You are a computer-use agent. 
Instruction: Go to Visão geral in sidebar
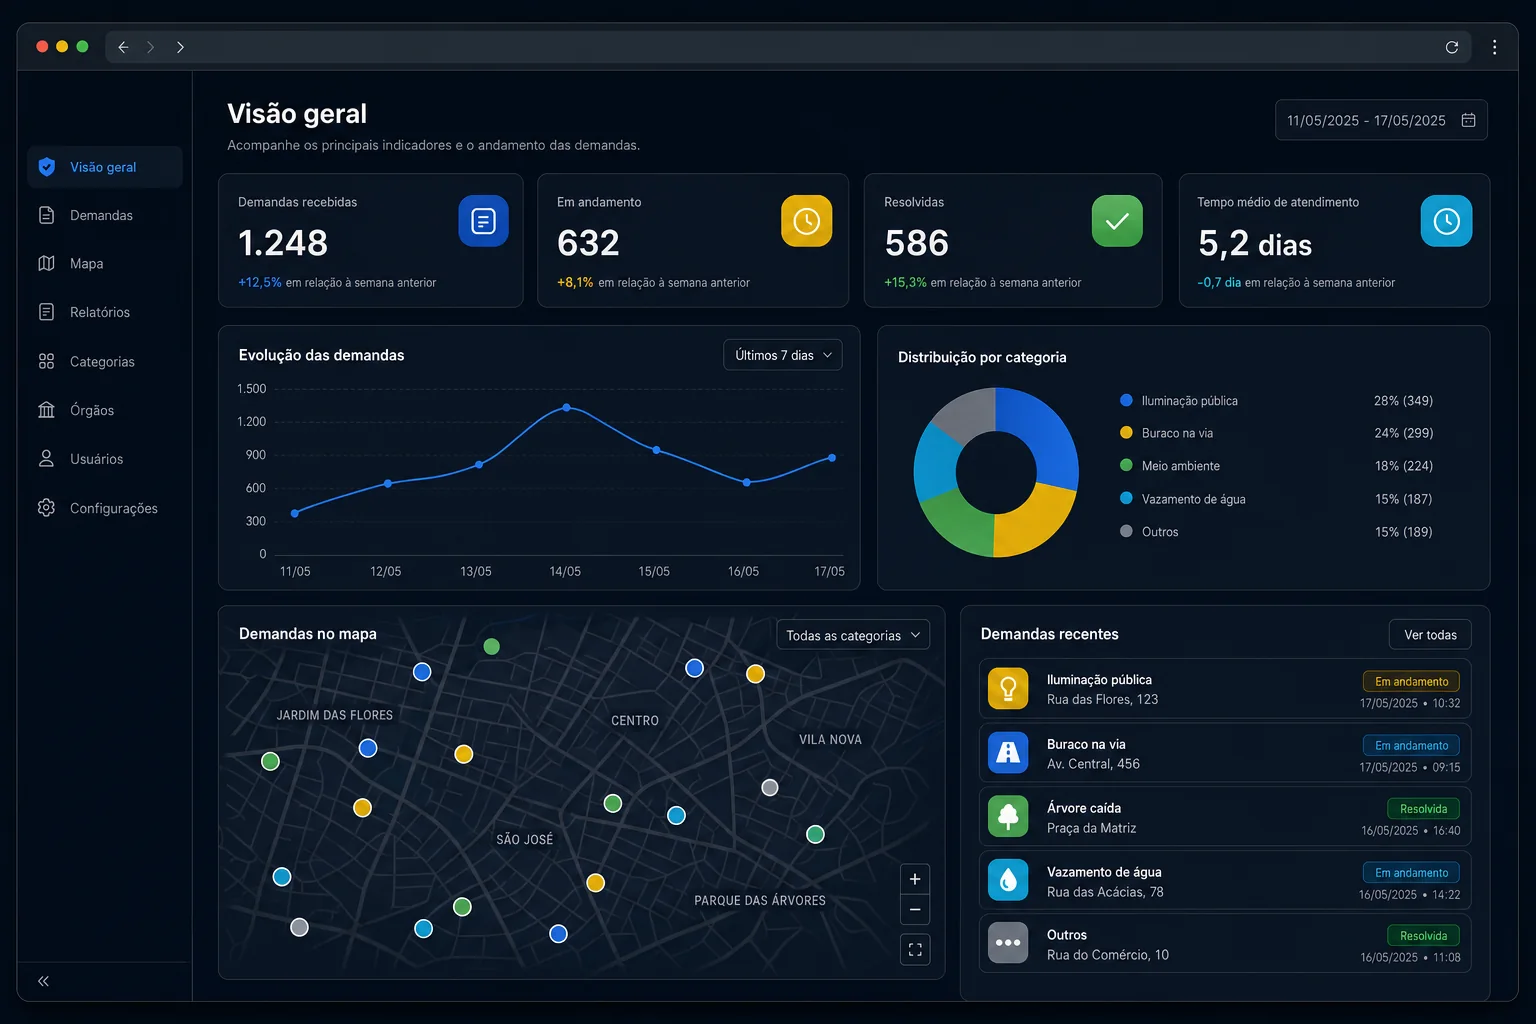tap(105, 167)
